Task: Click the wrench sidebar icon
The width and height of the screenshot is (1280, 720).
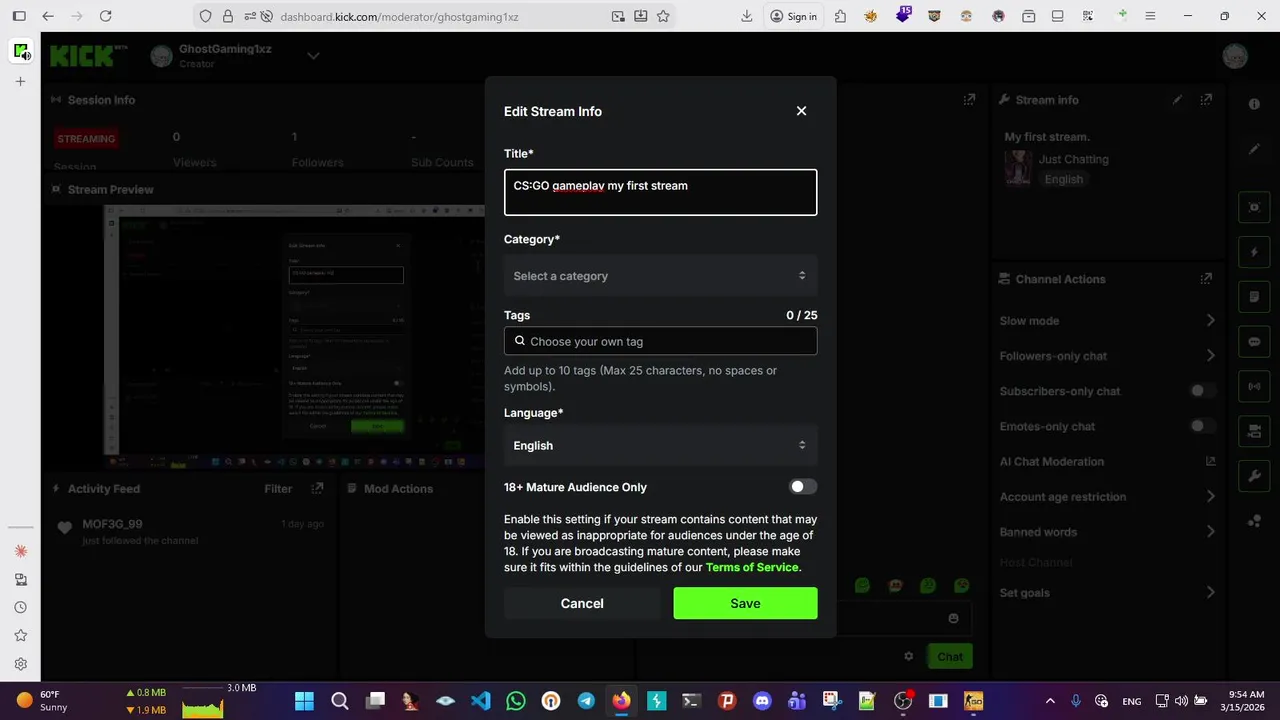Action: 1254,476
